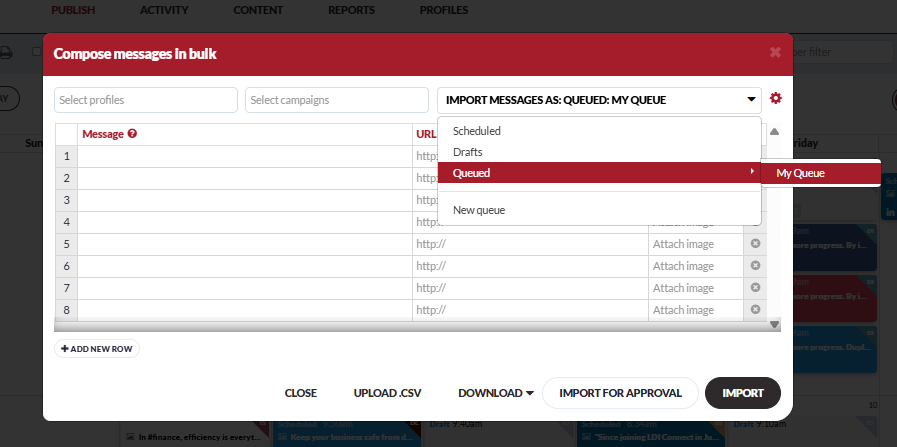Remove row 7 with its delete icon
The image size is (897, 447).
coord(755,287)
